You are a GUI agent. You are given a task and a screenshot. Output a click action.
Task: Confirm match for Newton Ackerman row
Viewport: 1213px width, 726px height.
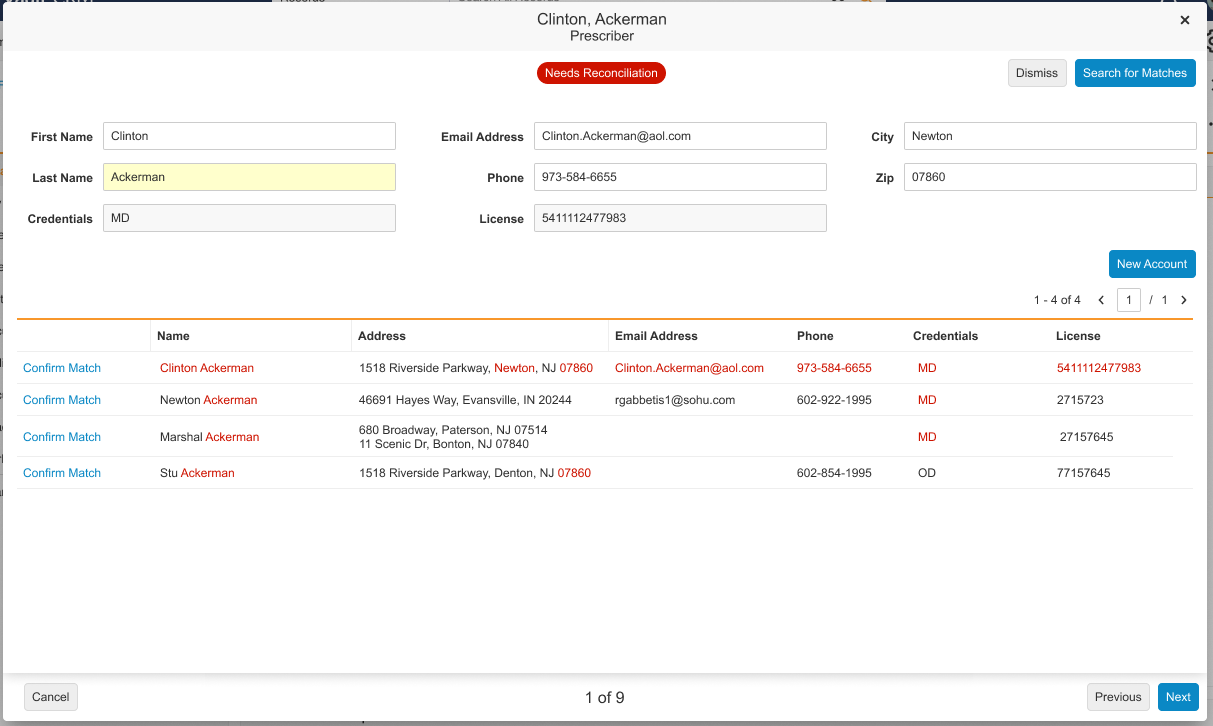pos(62,400)
